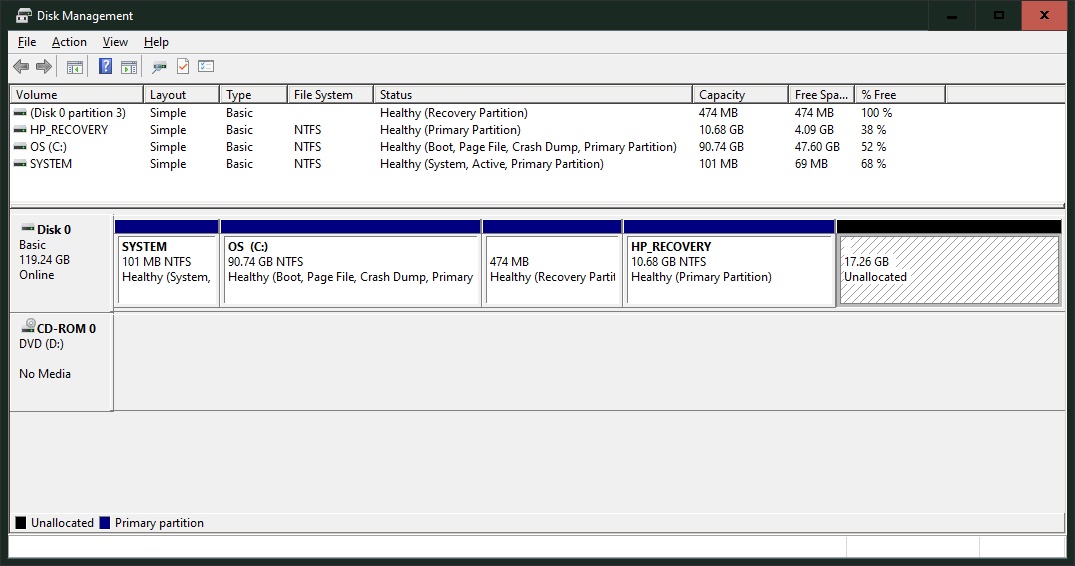Image resolution: width=1075 pixels, height=566 pixels.
Task: Click the Back arrow in the toolbar
Action: [21, 67]
